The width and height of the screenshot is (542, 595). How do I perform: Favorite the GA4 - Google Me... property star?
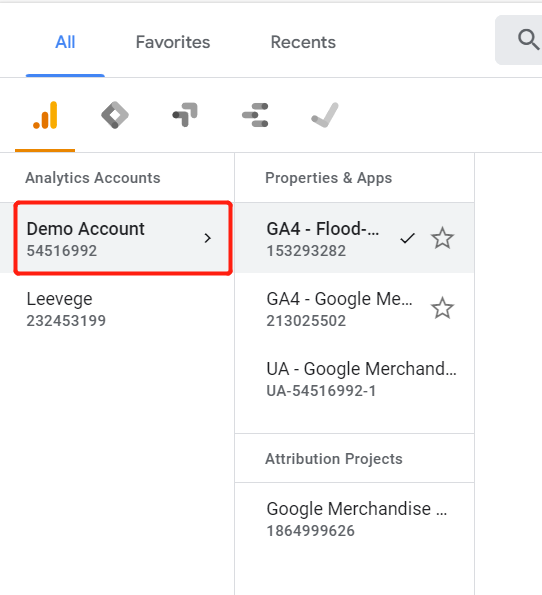(442, 308)
